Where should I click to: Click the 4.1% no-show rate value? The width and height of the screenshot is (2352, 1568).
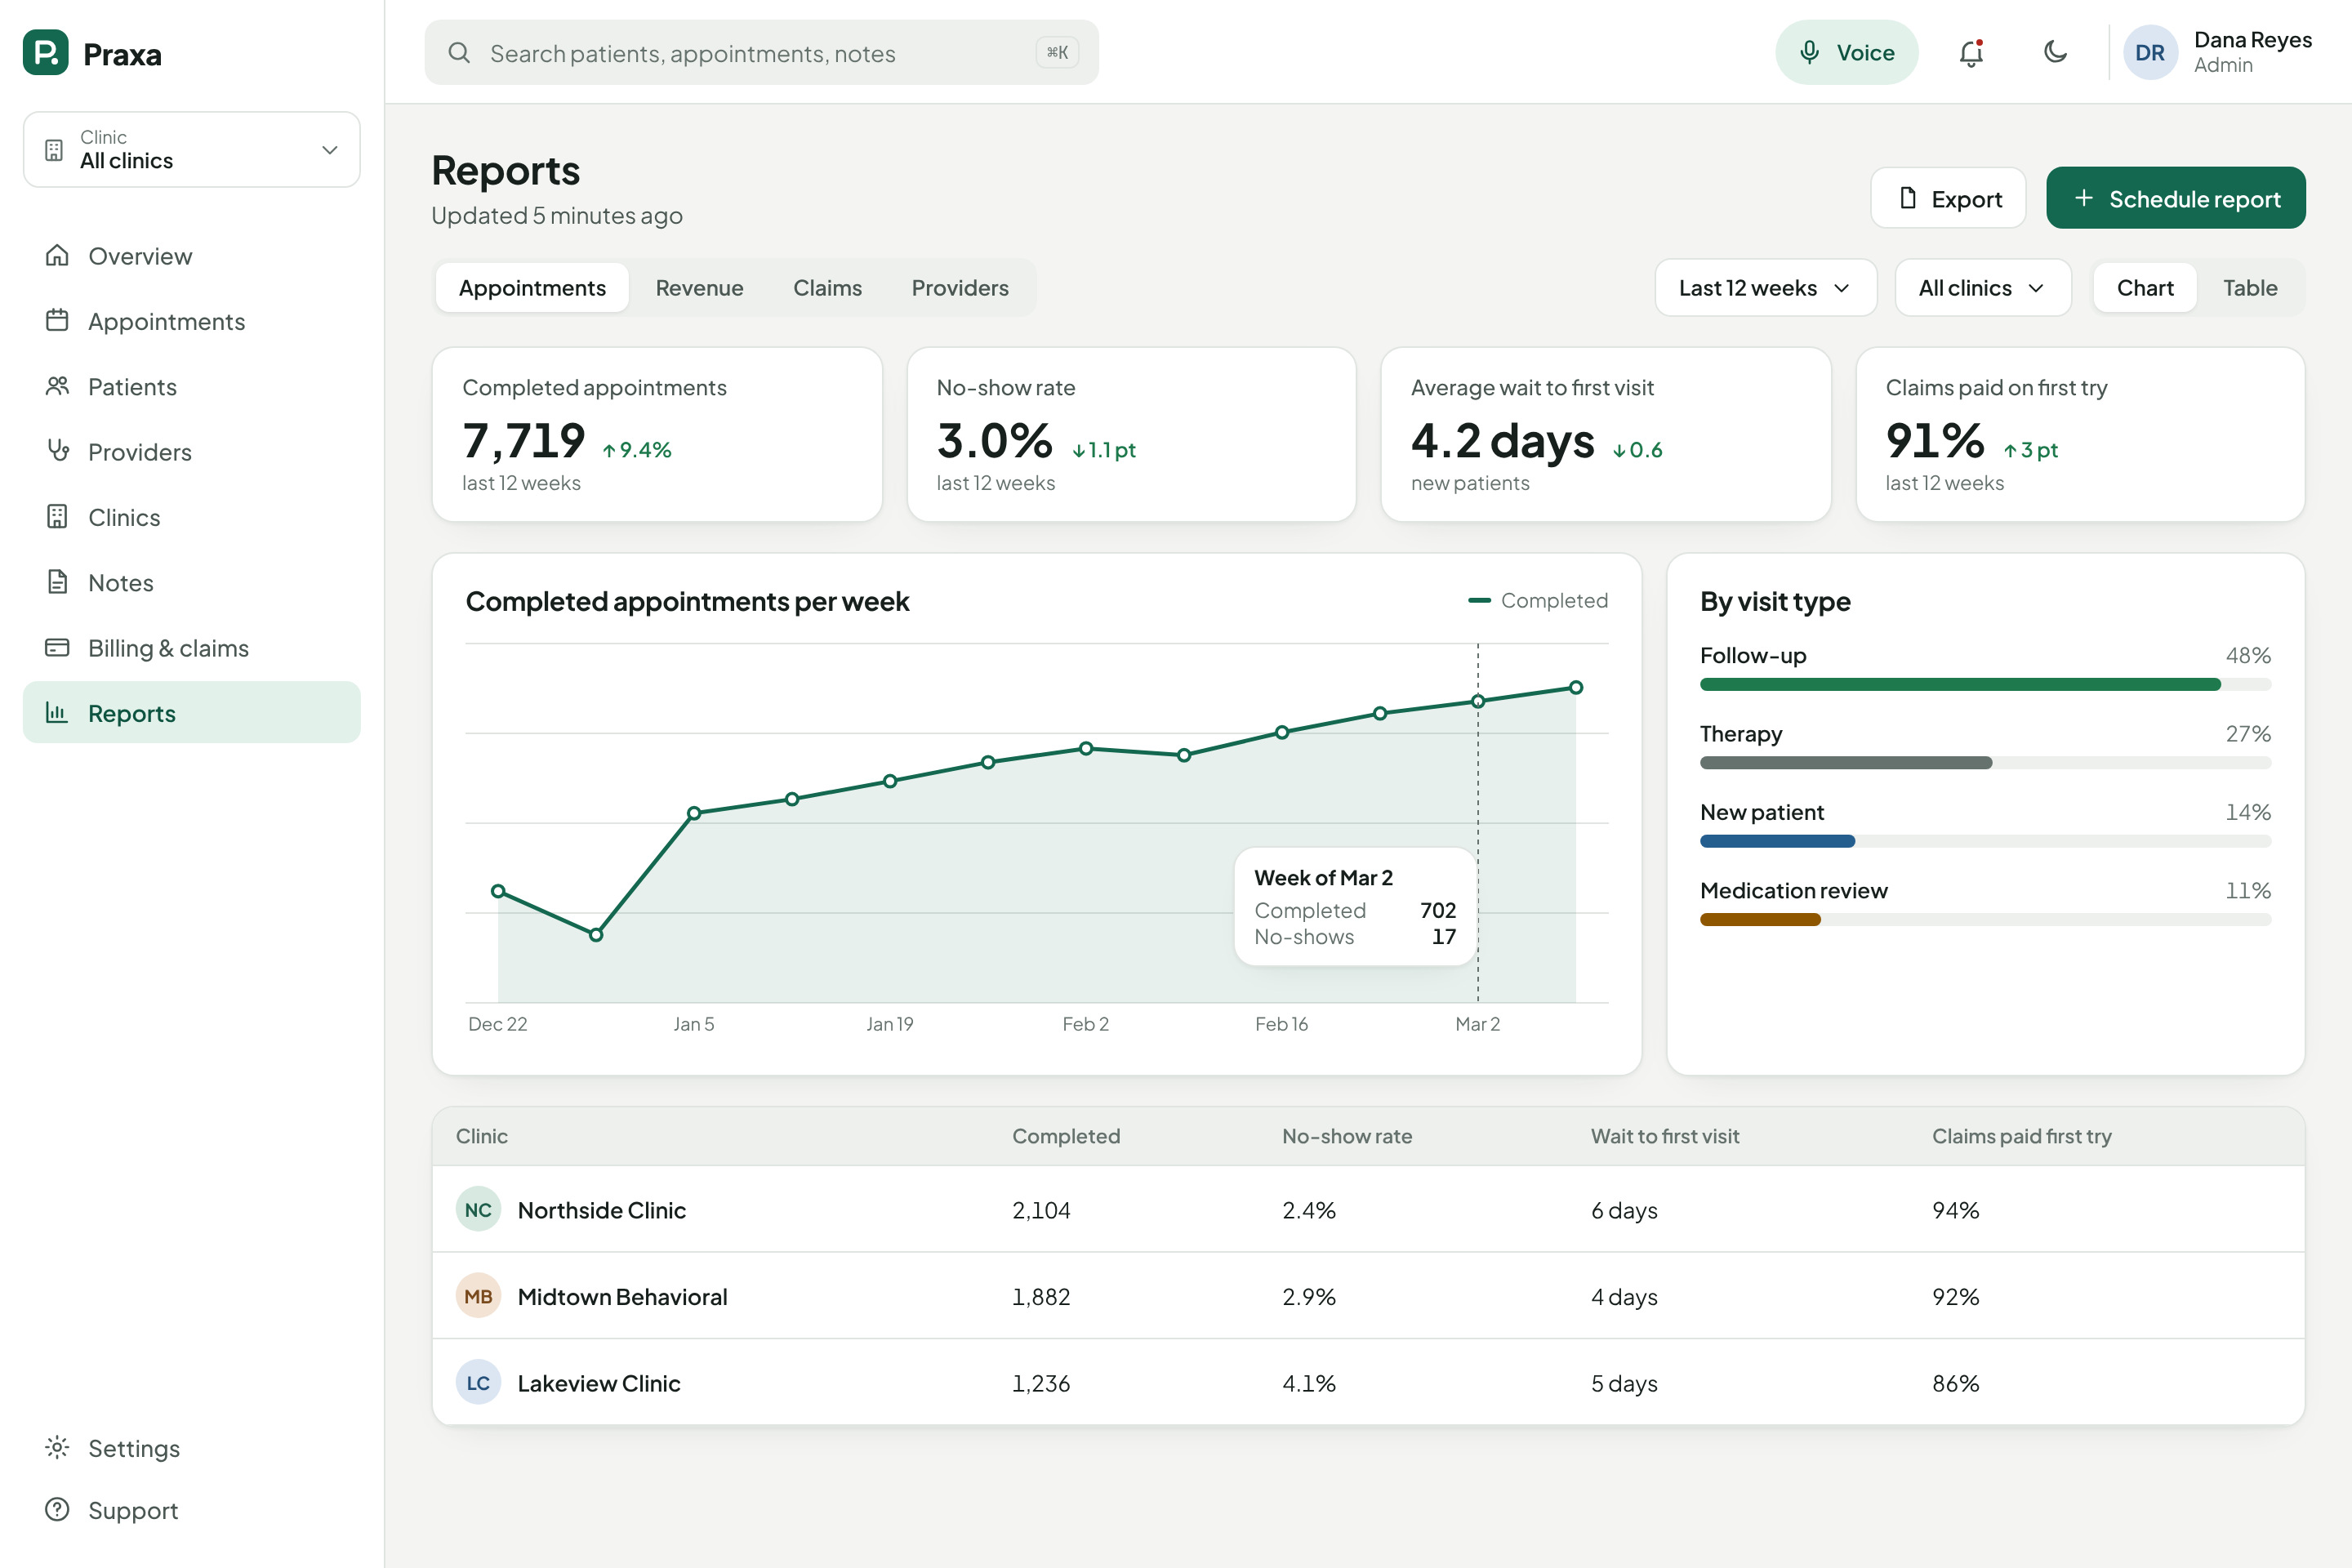click(1309, 1382)
